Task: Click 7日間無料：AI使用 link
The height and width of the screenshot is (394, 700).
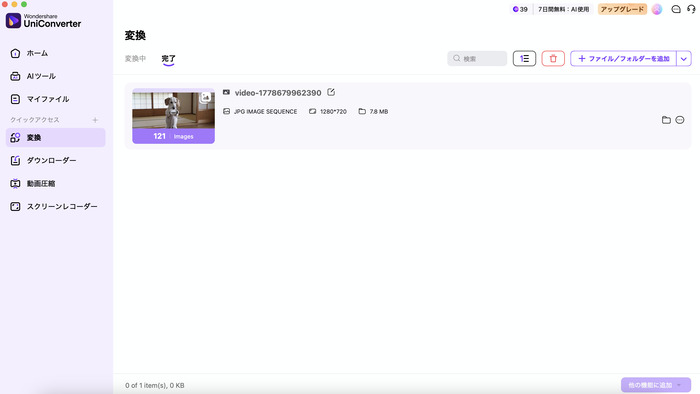Action: [563, 9]
